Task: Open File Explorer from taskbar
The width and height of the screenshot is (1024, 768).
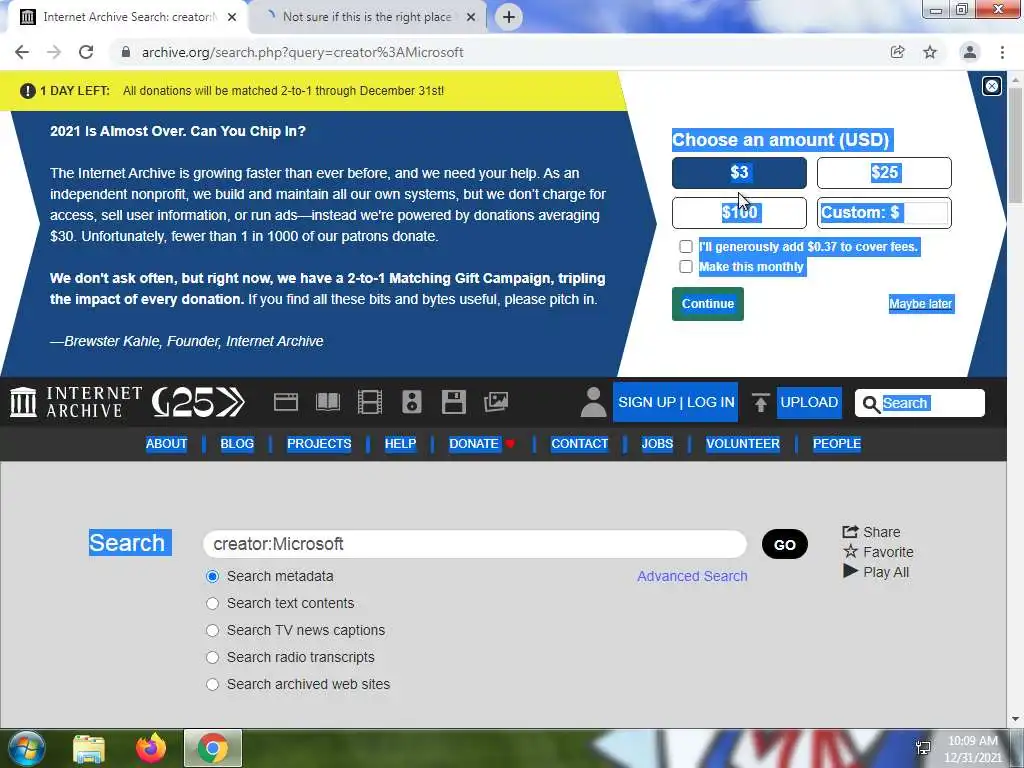Action: click(89, 748)
